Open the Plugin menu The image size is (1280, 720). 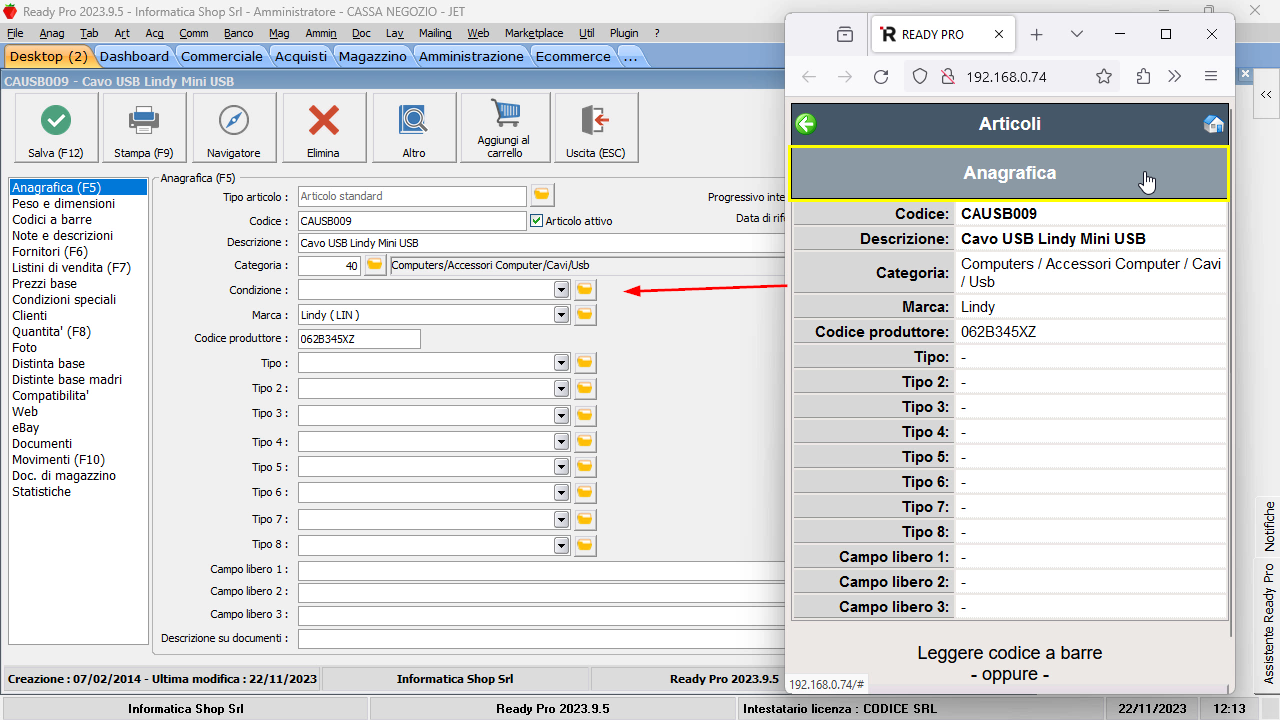(x=623, y=33)
